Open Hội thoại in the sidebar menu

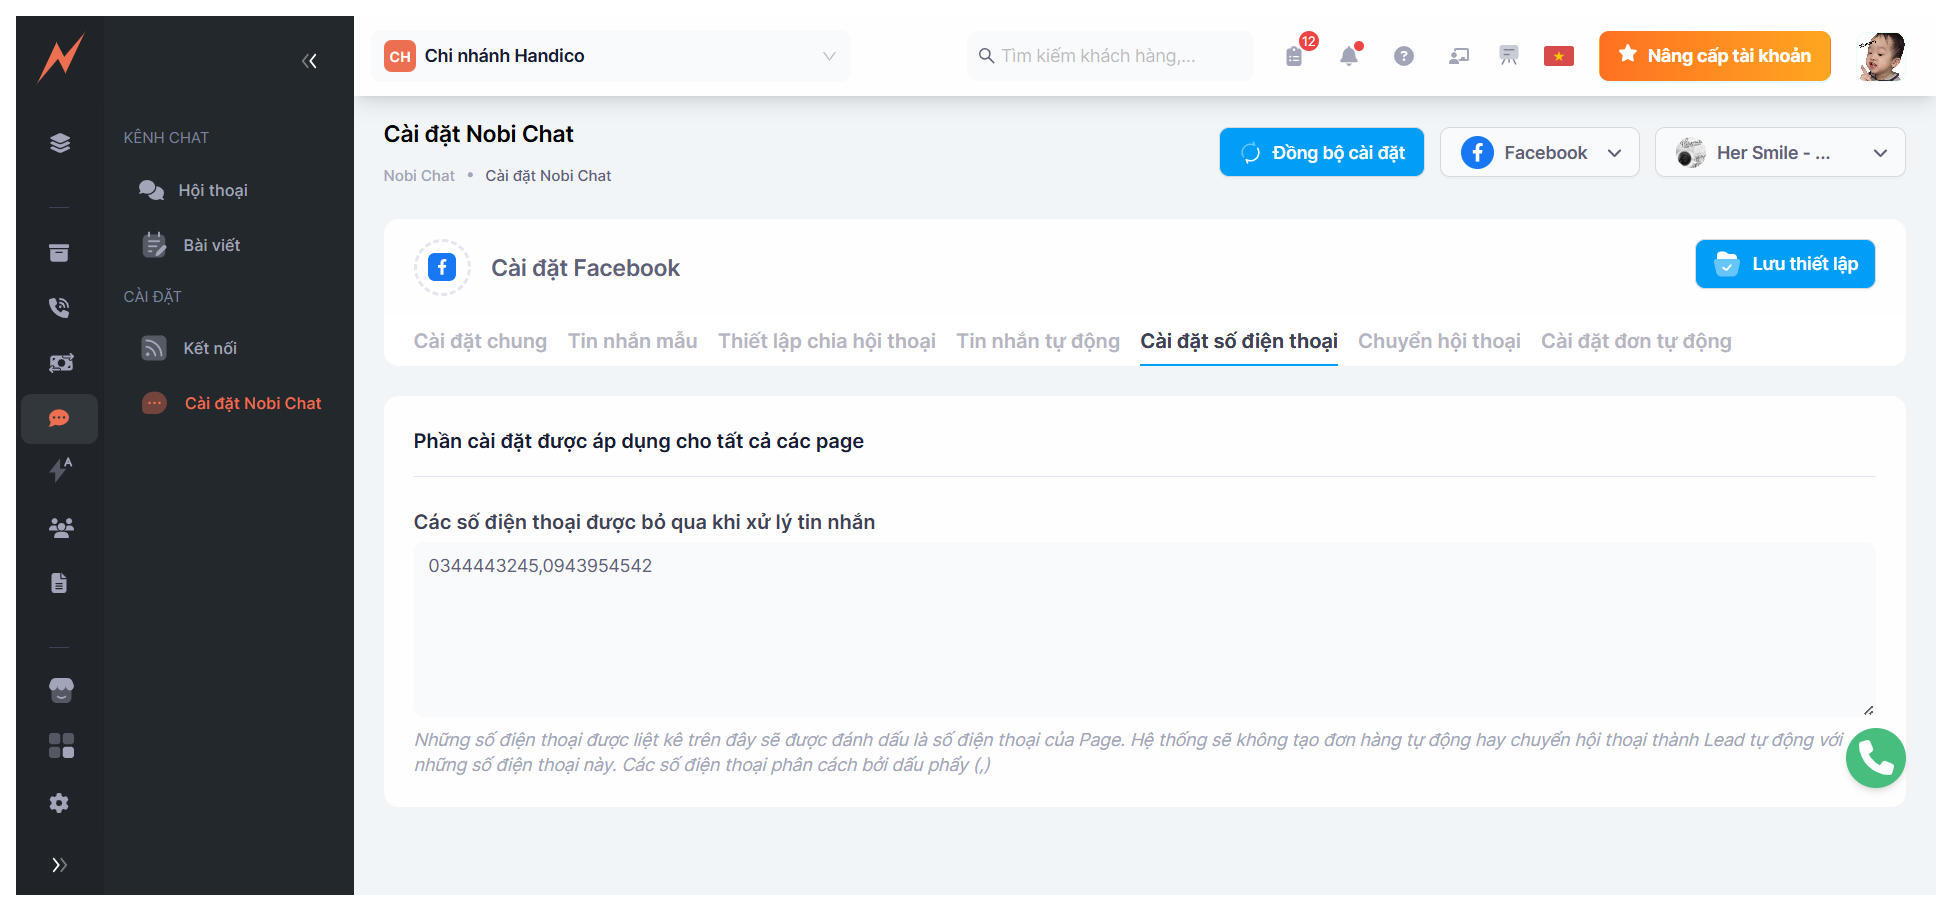click(213, 190)
